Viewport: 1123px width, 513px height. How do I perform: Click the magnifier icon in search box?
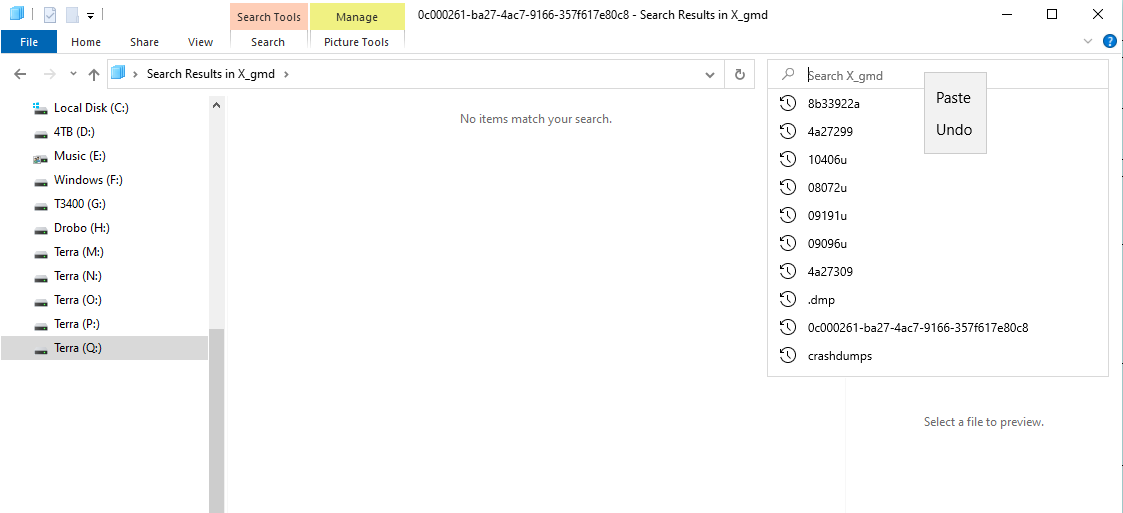pyautogui.click(x=789, y=74)
